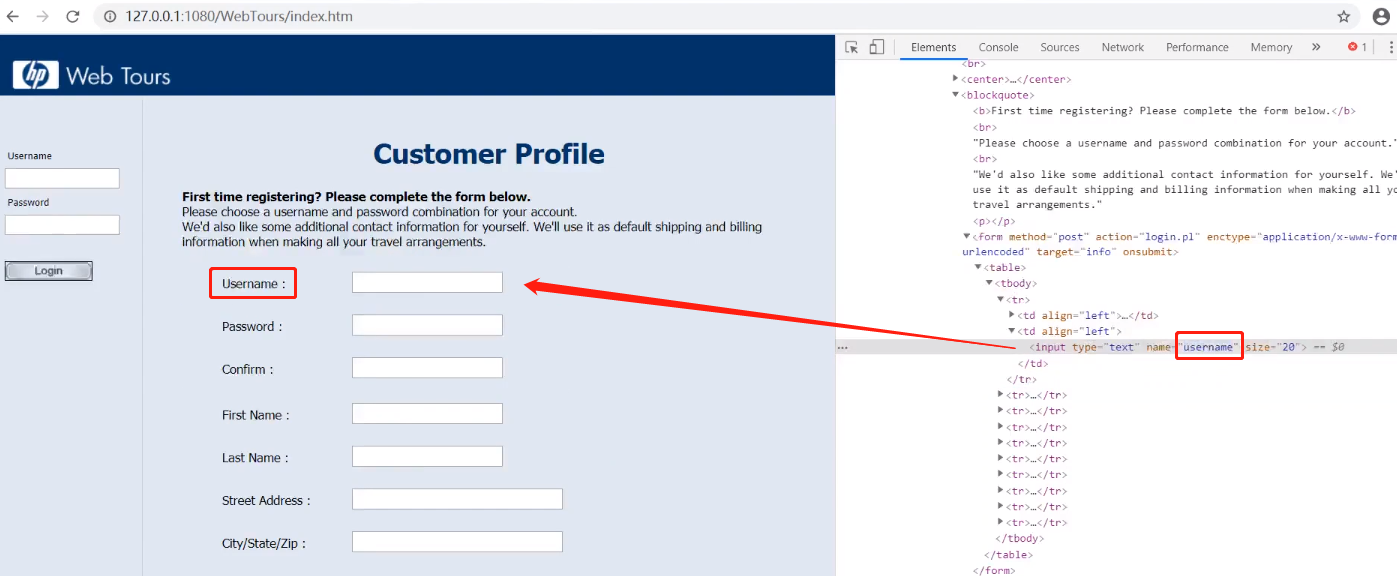Expand the collapsed center node
1397x576 pixels.
pyautogui.click(x=956, y=79)
